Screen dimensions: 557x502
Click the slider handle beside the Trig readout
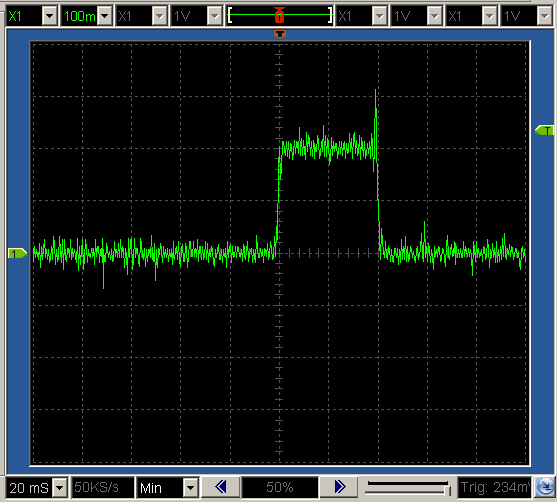448,491
